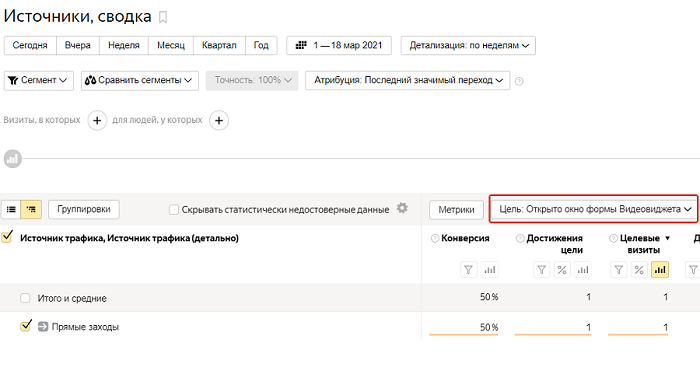The width and height of the screenshot is (700, 371).
Task: Open the Метрики button
Action: click(456, 210)
